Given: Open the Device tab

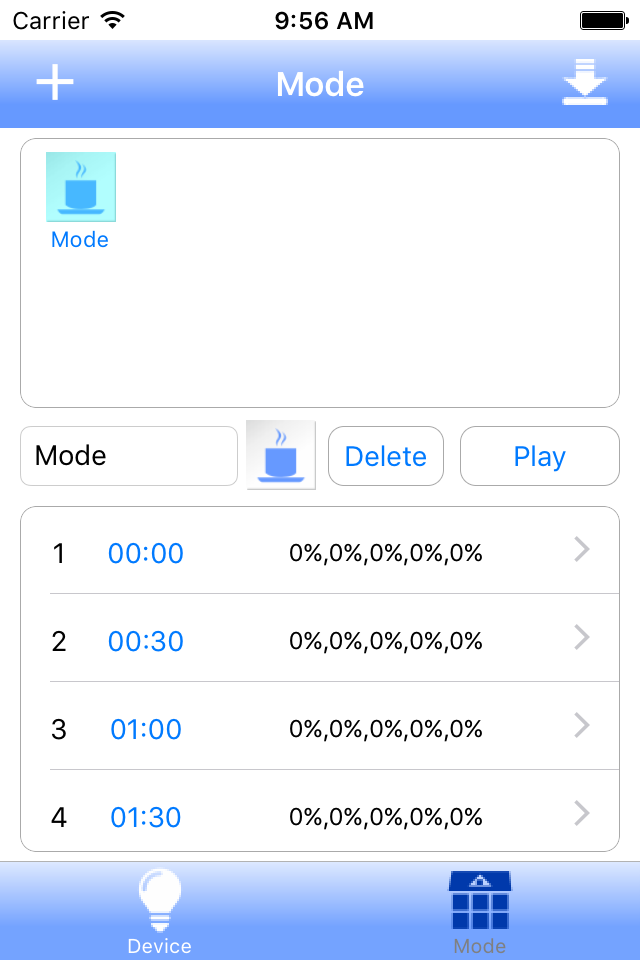Looking at the screenshot, I should coord(160,911).
